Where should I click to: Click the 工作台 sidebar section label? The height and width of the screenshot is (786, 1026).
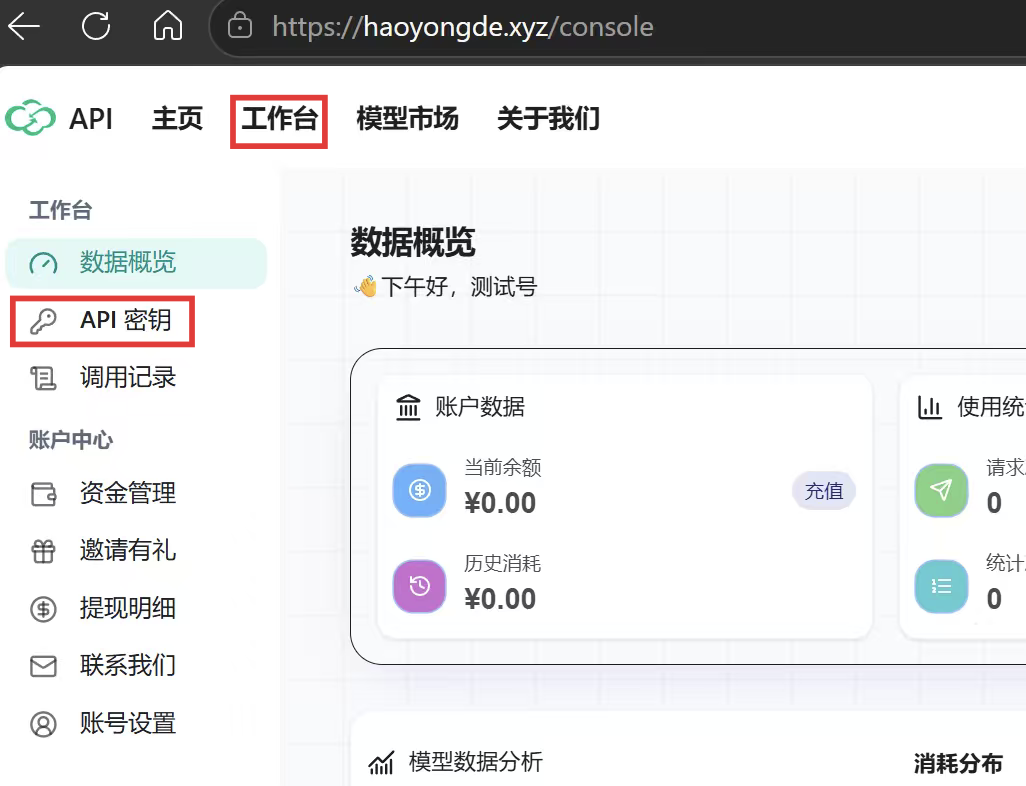pyautogui.click(x=60, y=211)
